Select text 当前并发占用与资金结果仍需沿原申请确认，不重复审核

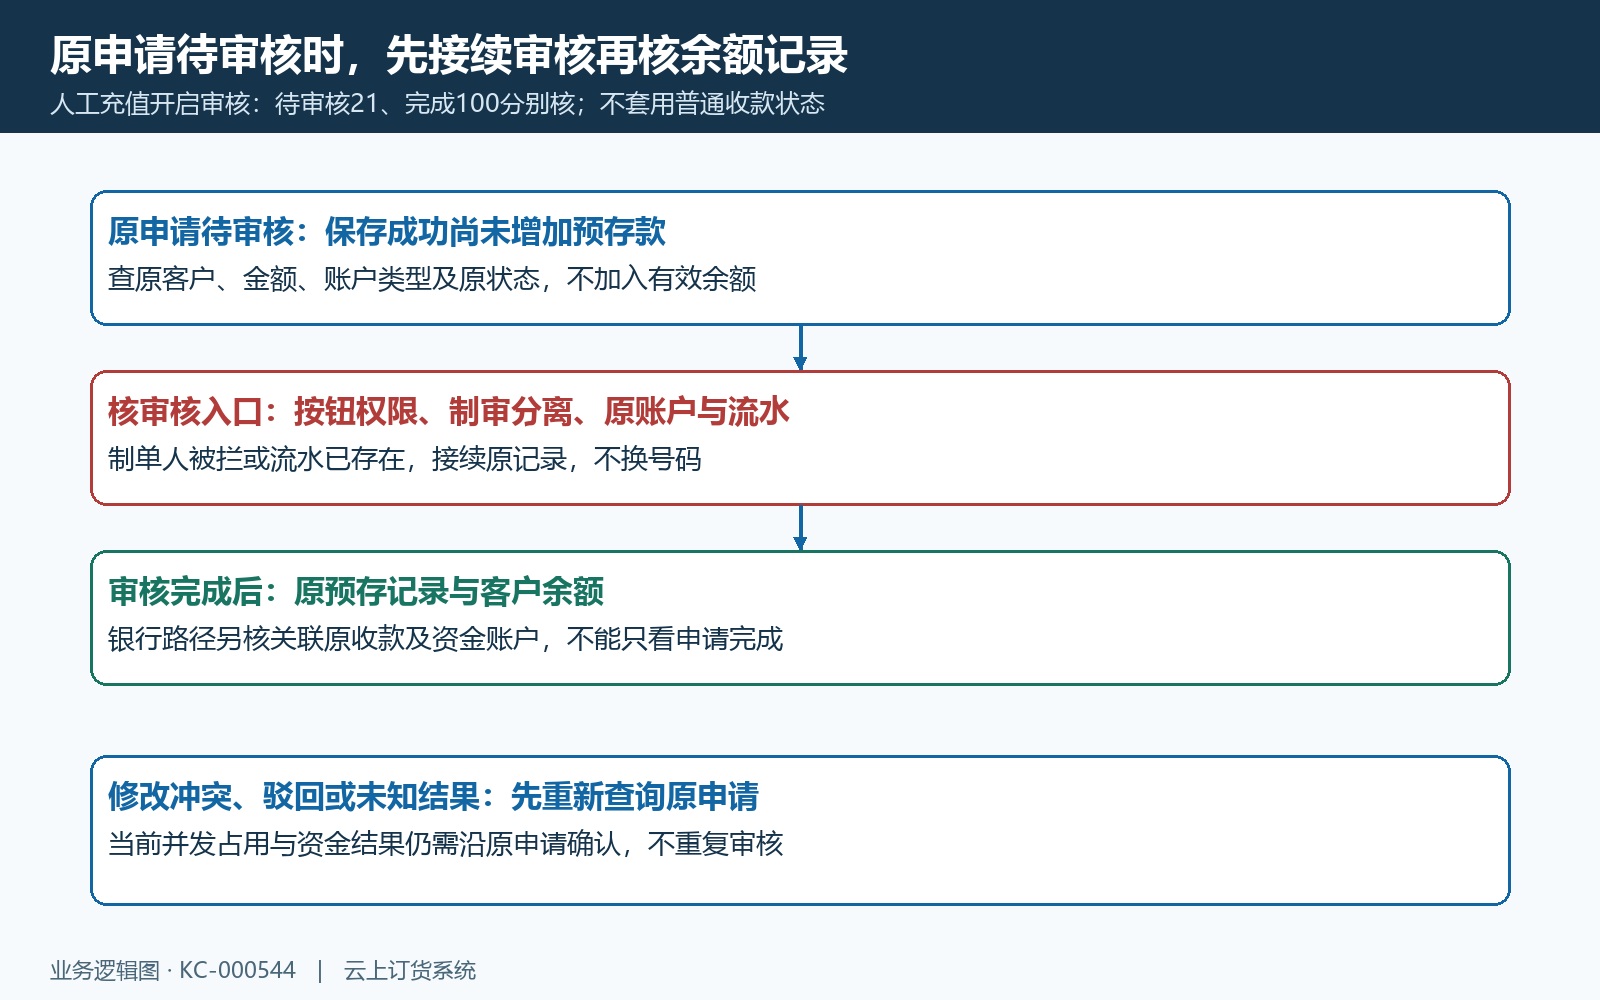[x=446, y=844]
